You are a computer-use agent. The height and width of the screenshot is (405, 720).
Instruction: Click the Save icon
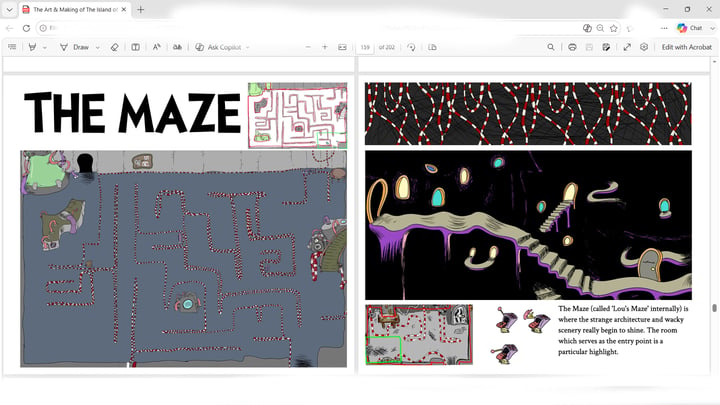[589, 47]
